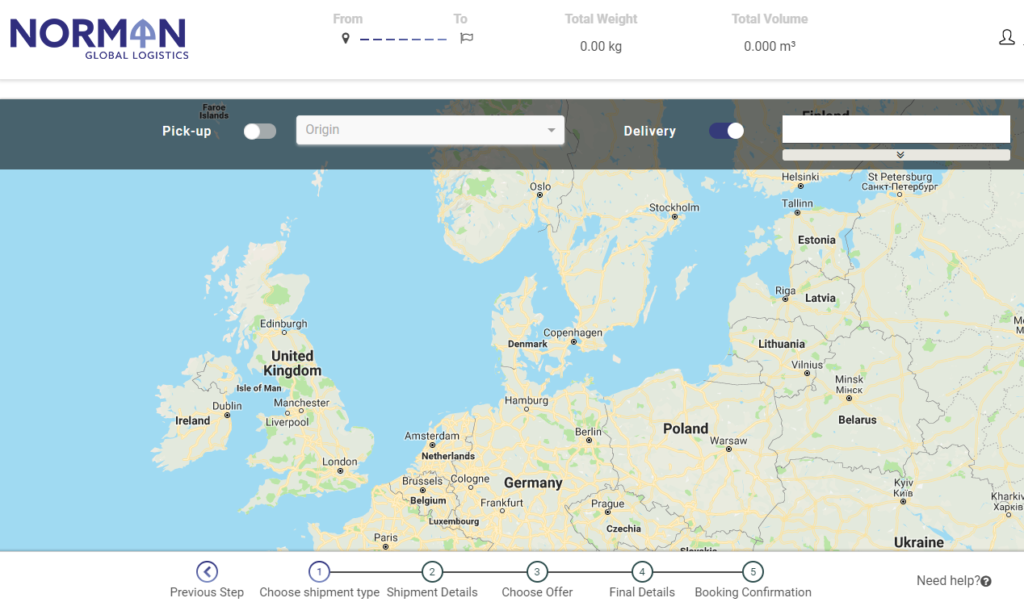Click the Belarus country label
This screenshot has width=1024, height=602.
857,420
